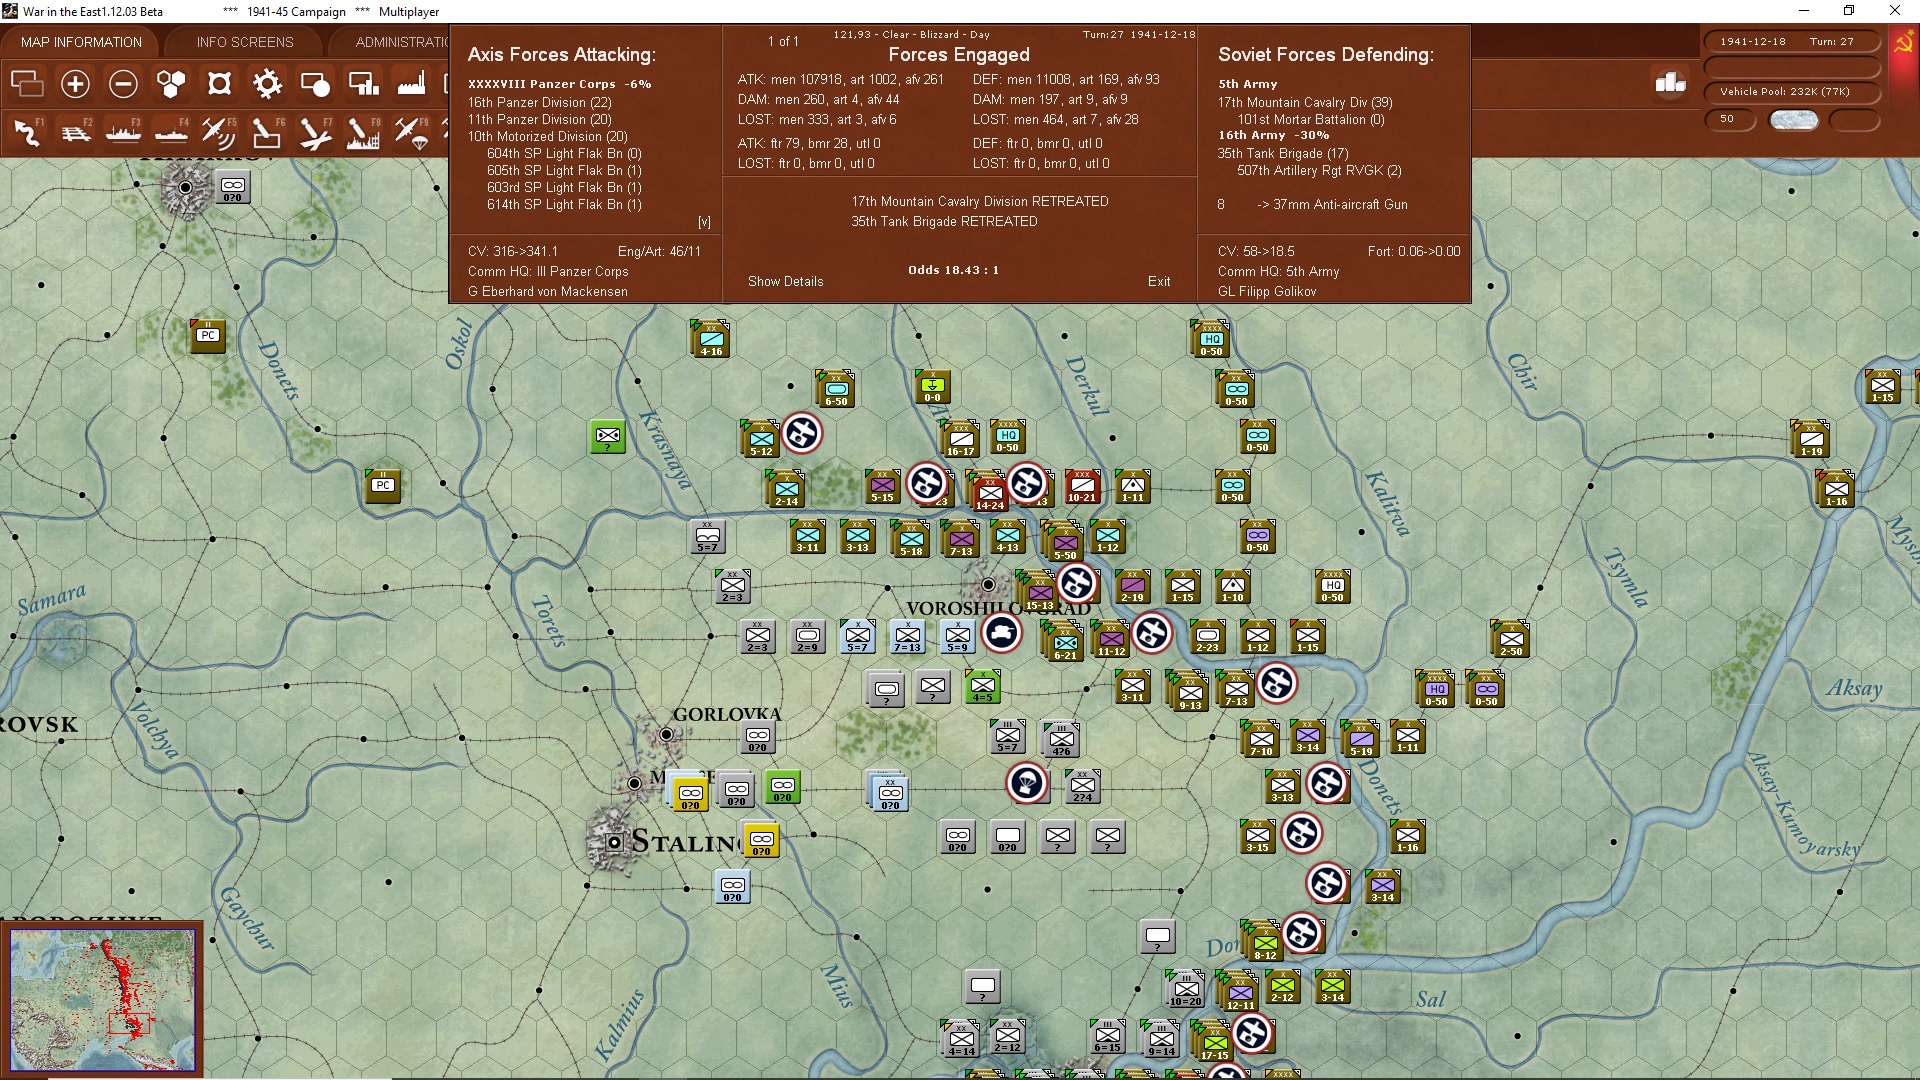Select the F8 bomb city mode icon
The height and width of the screenshot is (1080, 1920).
click(x=363, y=132)
